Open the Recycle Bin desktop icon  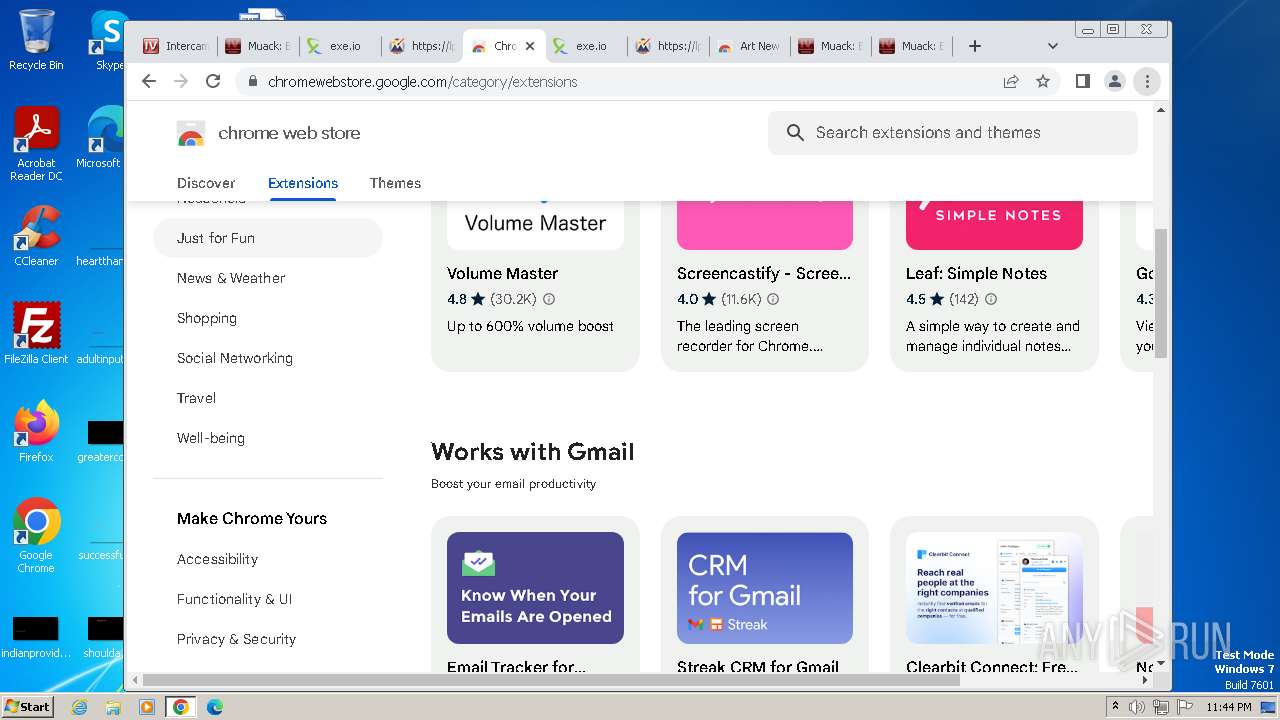pos(36,40)
